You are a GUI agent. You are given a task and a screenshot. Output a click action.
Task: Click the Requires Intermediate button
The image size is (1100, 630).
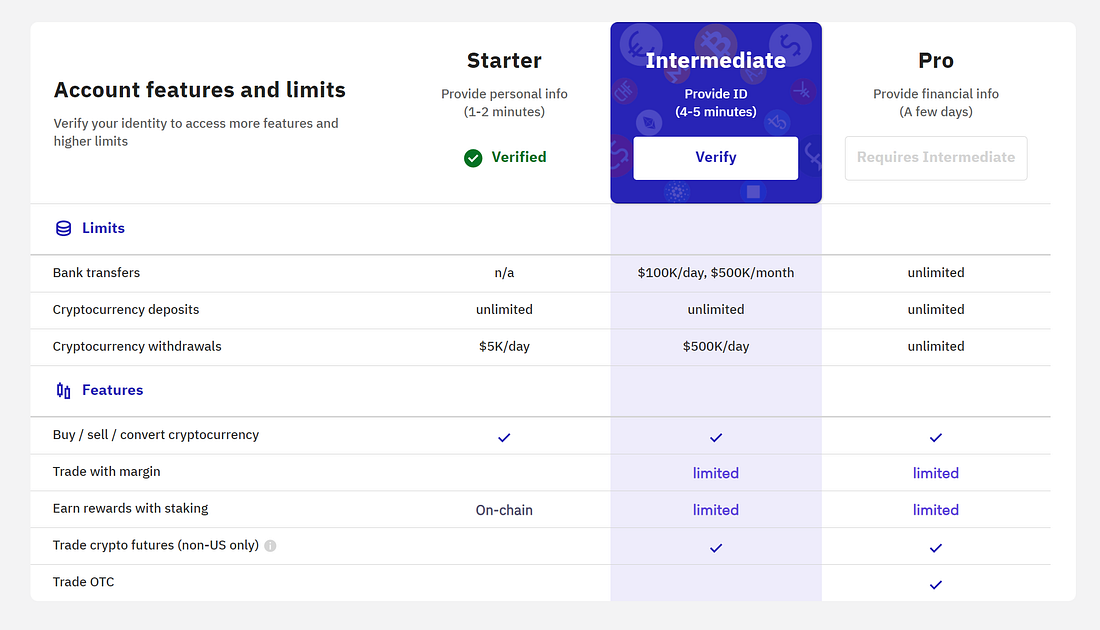pos(936,158)
